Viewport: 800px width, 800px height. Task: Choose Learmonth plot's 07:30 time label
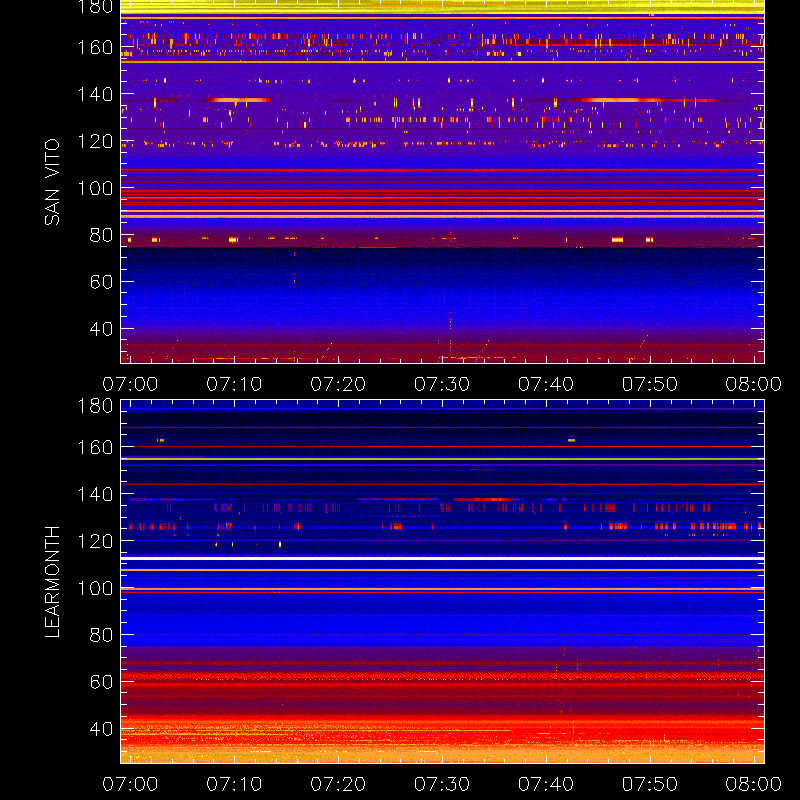tap(442, 784)
